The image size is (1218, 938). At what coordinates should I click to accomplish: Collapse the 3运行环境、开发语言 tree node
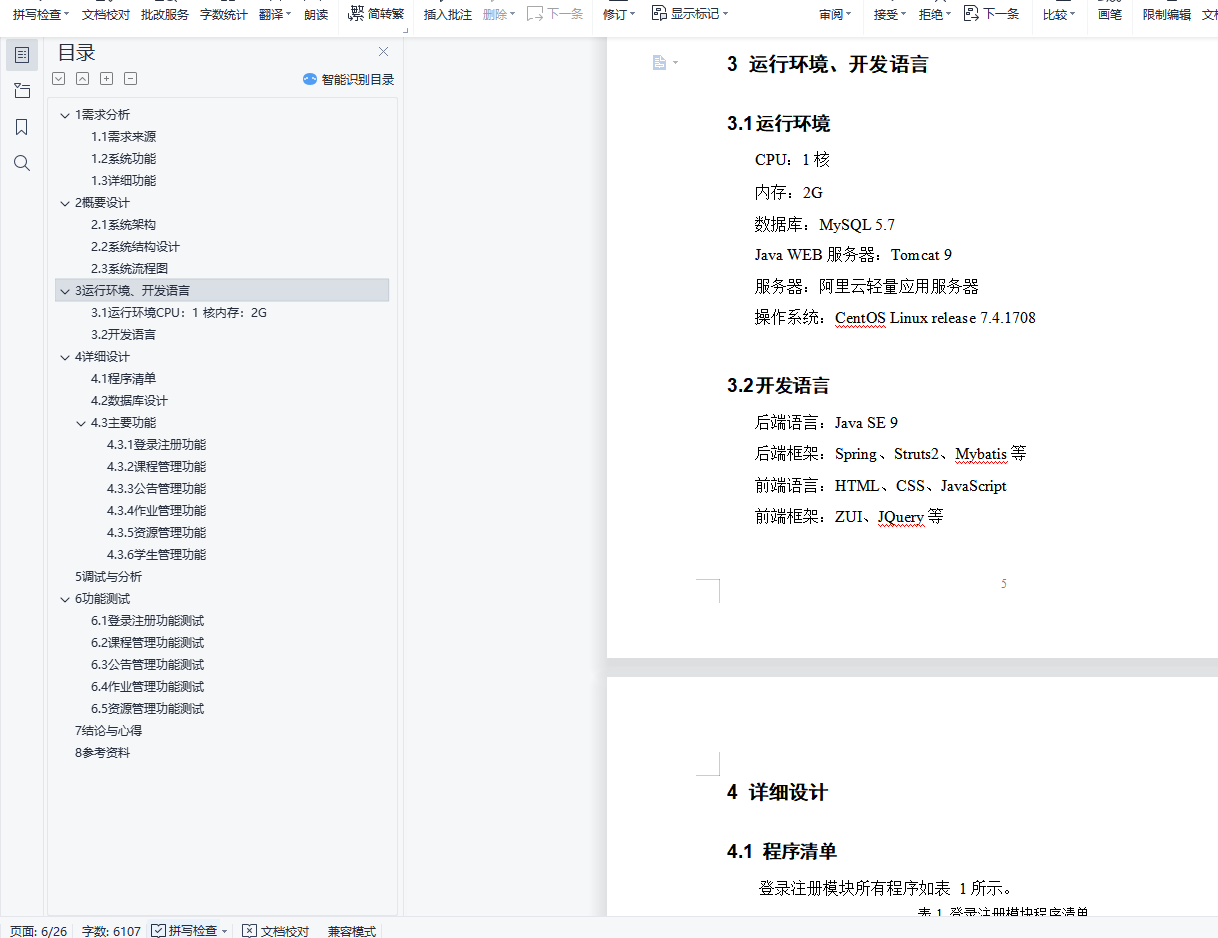tap(65, 291)
